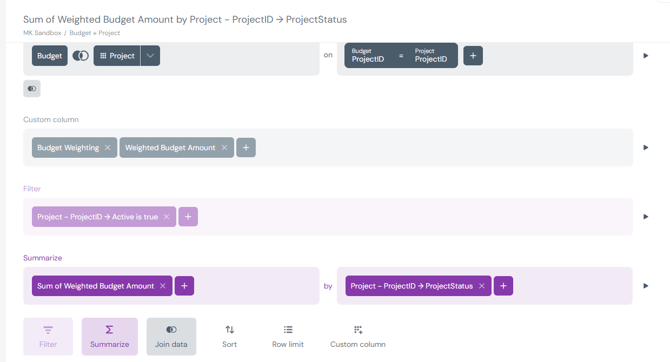This screenshot has height=362, width=670.
Task: Remove the Active is true filter
Action: (167, 217)
